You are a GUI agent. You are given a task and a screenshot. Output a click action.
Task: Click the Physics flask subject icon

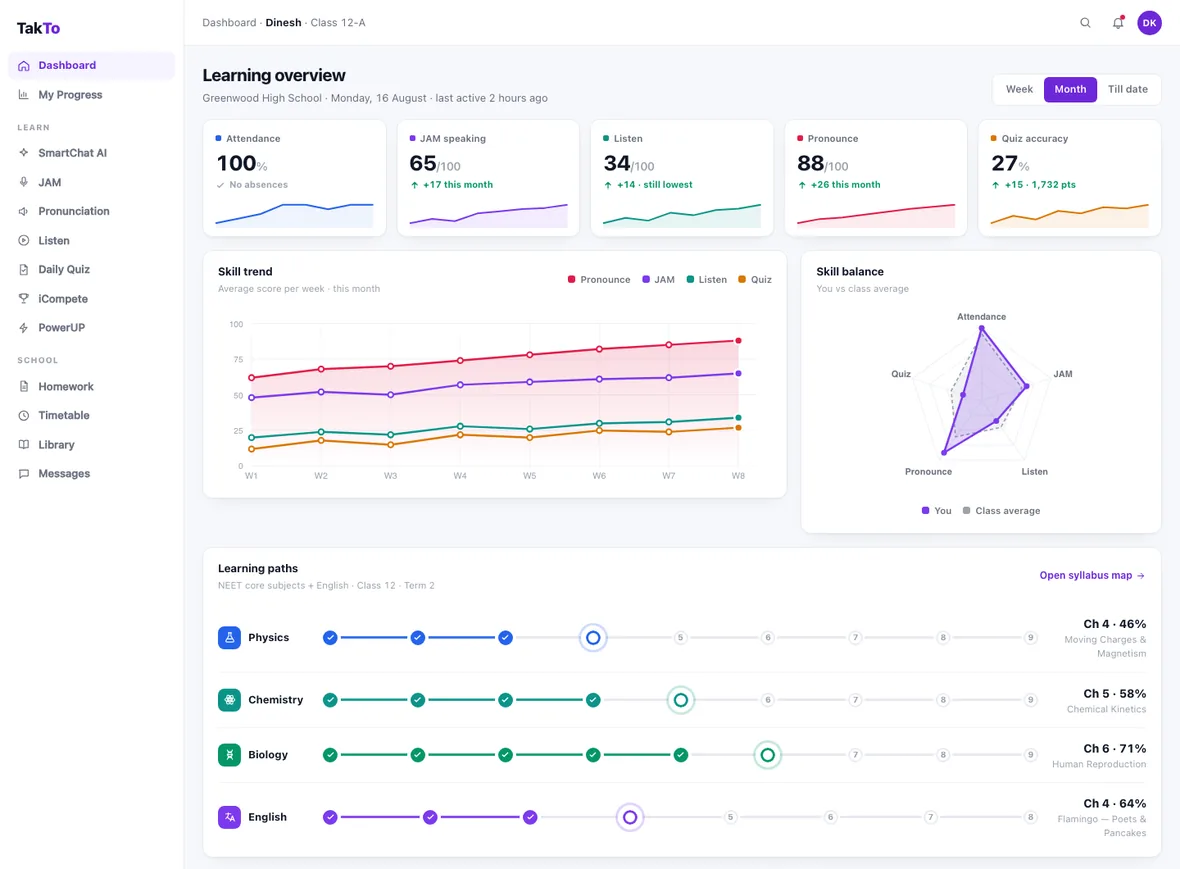[x=230, y=637]
